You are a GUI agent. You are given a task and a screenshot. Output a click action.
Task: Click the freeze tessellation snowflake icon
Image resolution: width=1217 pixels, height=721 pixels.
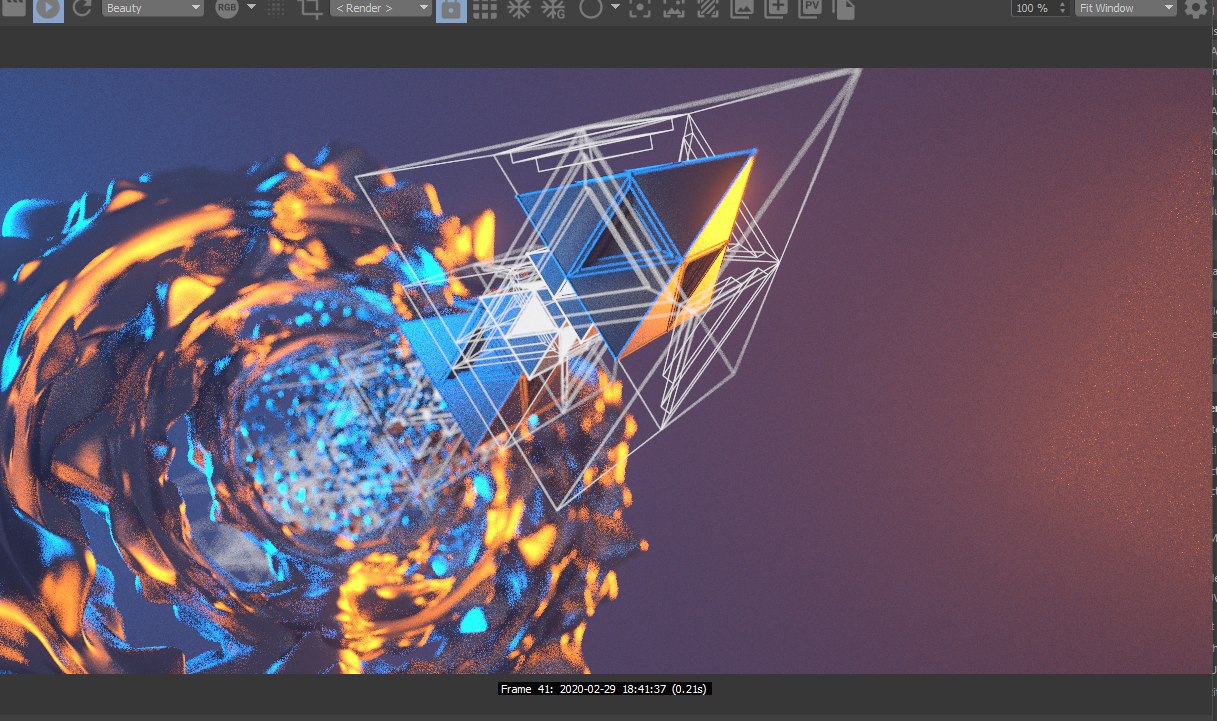coord(519,9)
